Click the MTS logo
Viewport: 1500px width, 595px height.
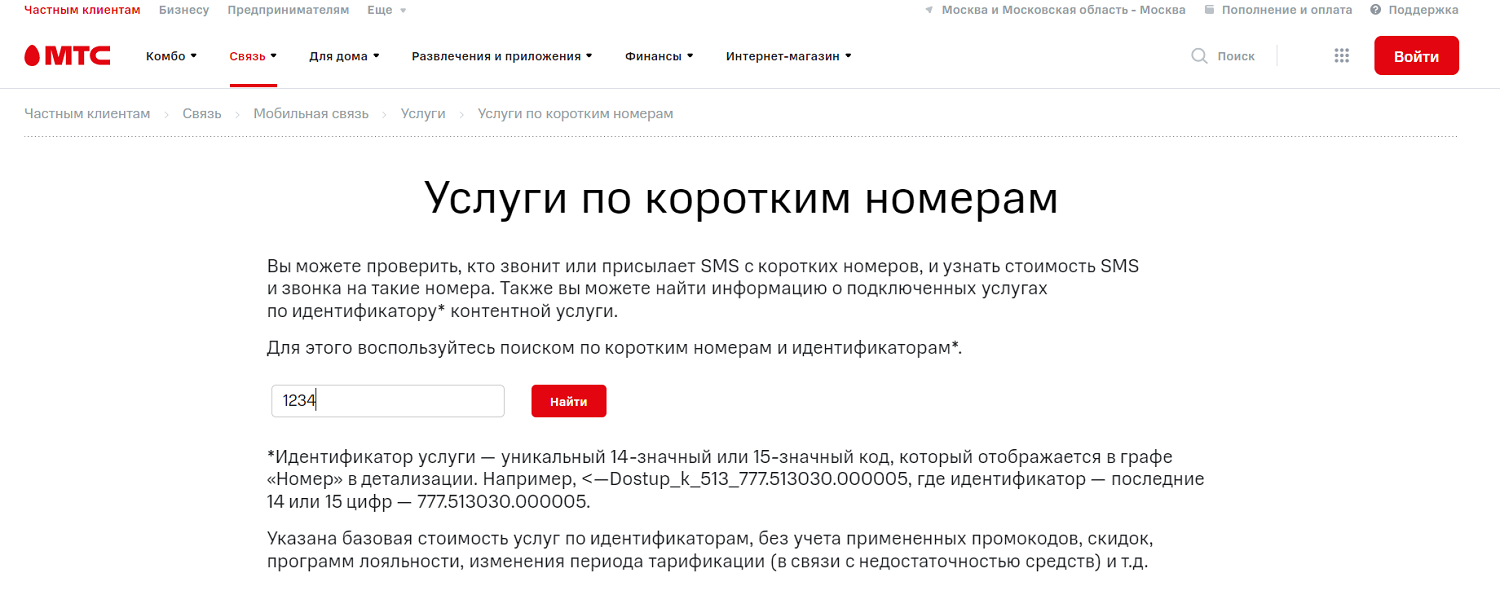click(67, 56)
